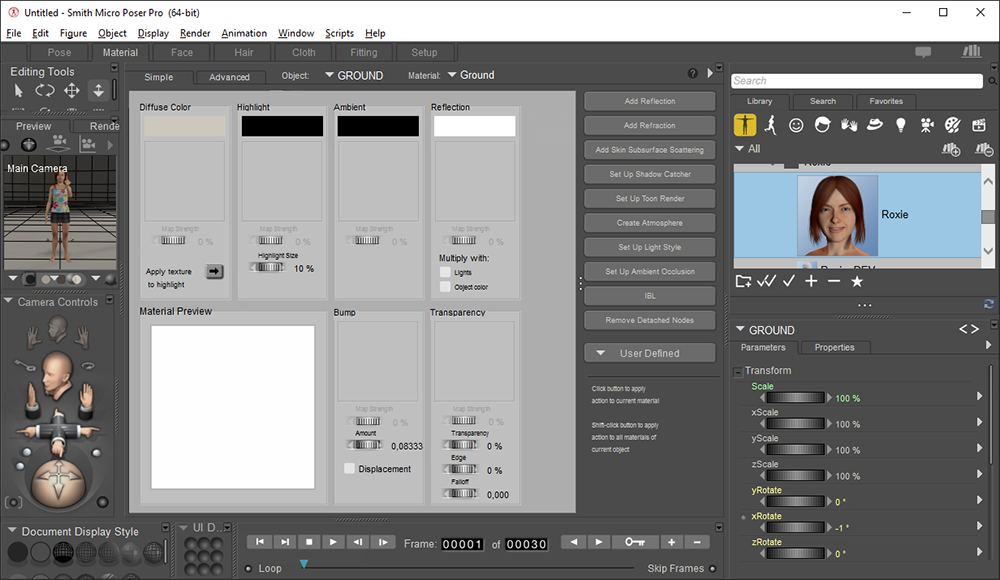Viewport: 1000px width, 580px height.
Task: Select the Rotate editing tool
Action: coord(45,91)
